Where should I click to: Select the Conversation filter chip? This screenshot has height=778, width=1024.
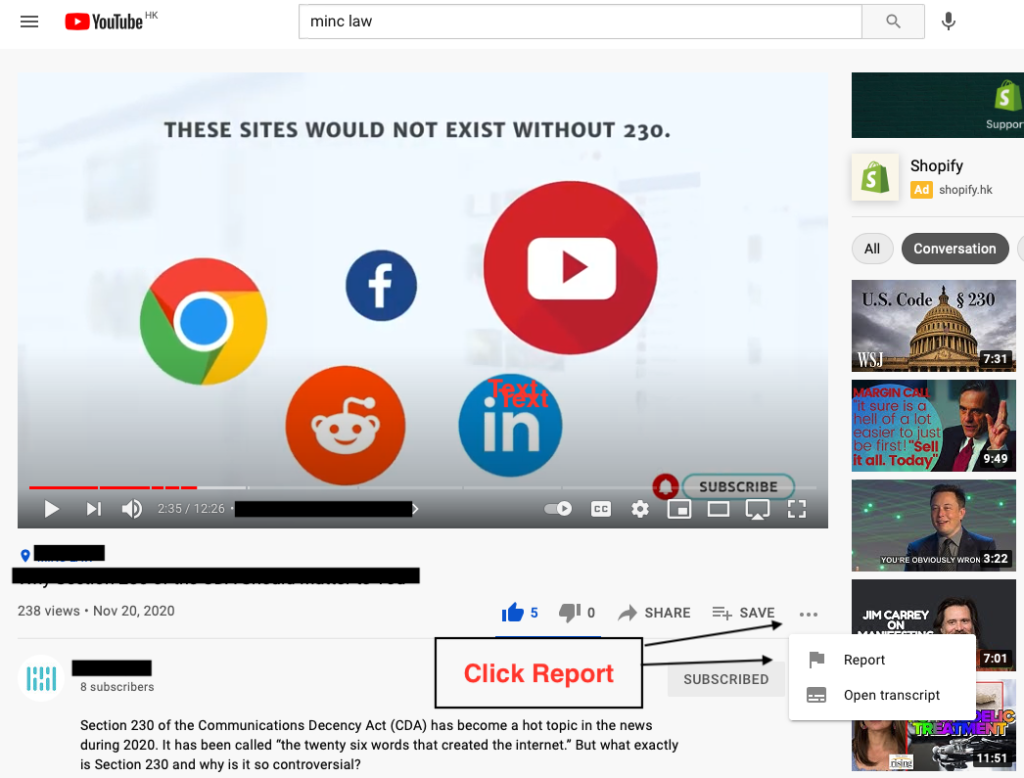[x=955, y=249]
